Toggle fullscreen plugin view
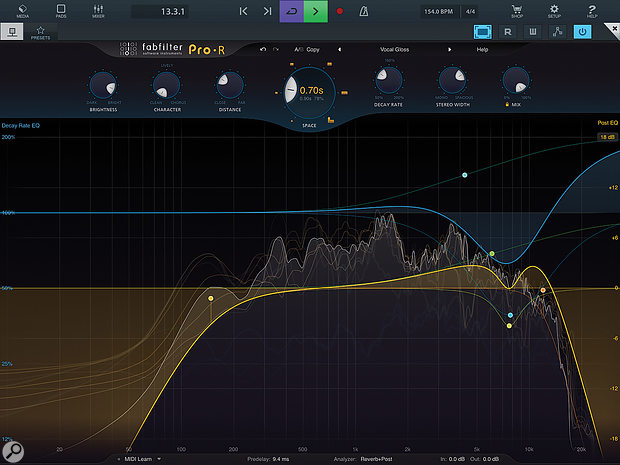 [x=483, y=32]
